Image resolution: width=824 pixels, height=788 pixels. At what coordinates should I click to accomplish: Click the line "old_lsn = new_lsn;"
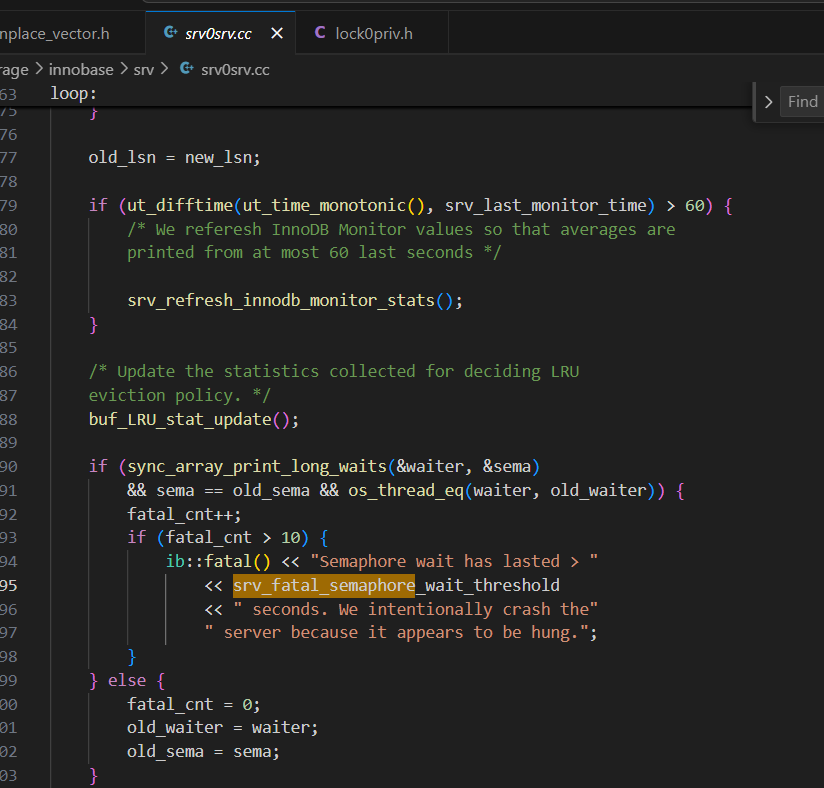(174, 157)
